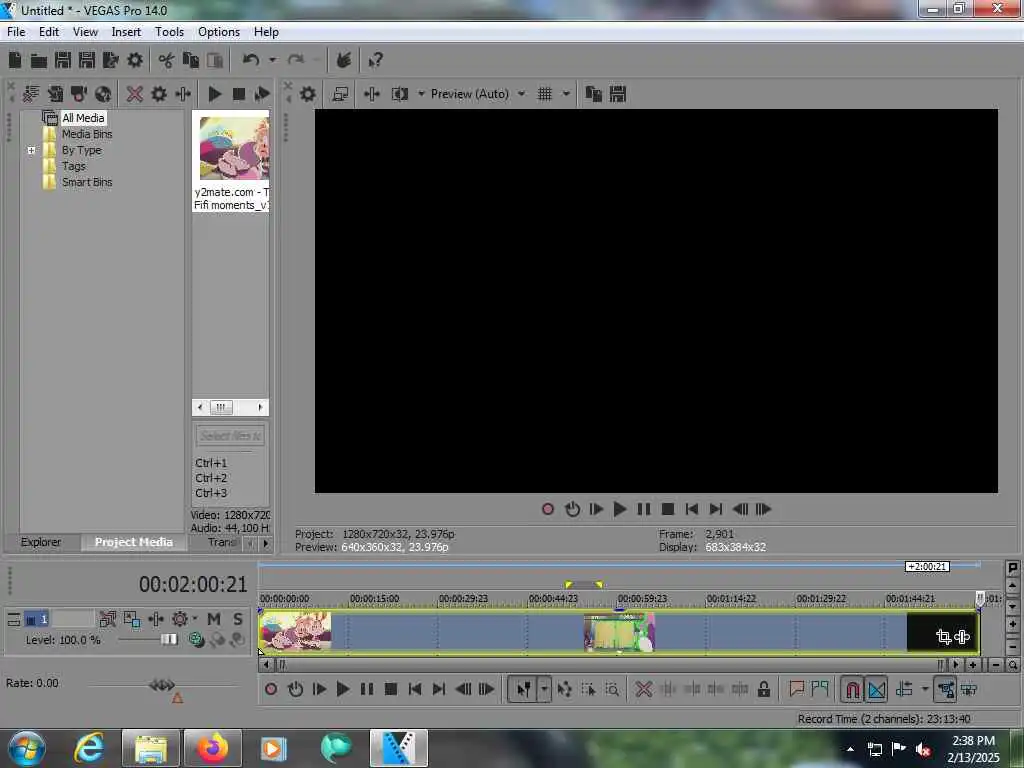This screenshot has width=1024, height=768.
Task: Open the What's This help icon
Action: coord(375,61)
